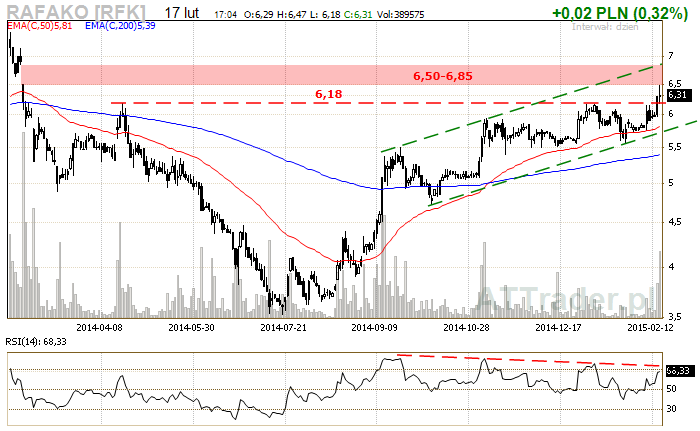The width and height of the screenshot is (700, 431).
Task: Click the RAFAKO [RFK] chart title
Action: pos(77,12)
